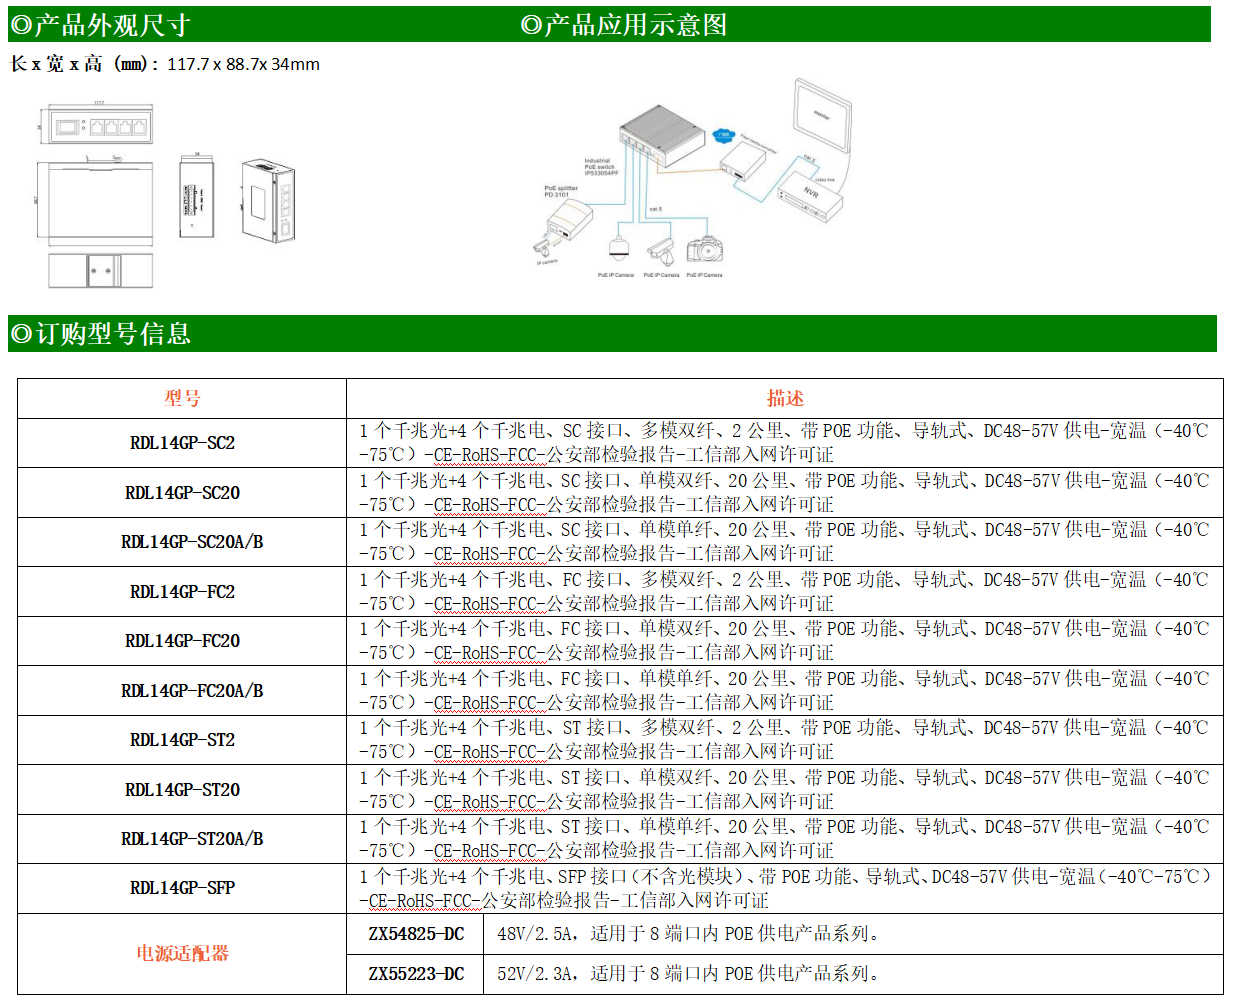Screen dimensions: 1233x1008
Task: Click the NVR device in the diagram
Action: click(x=810, y=194)
